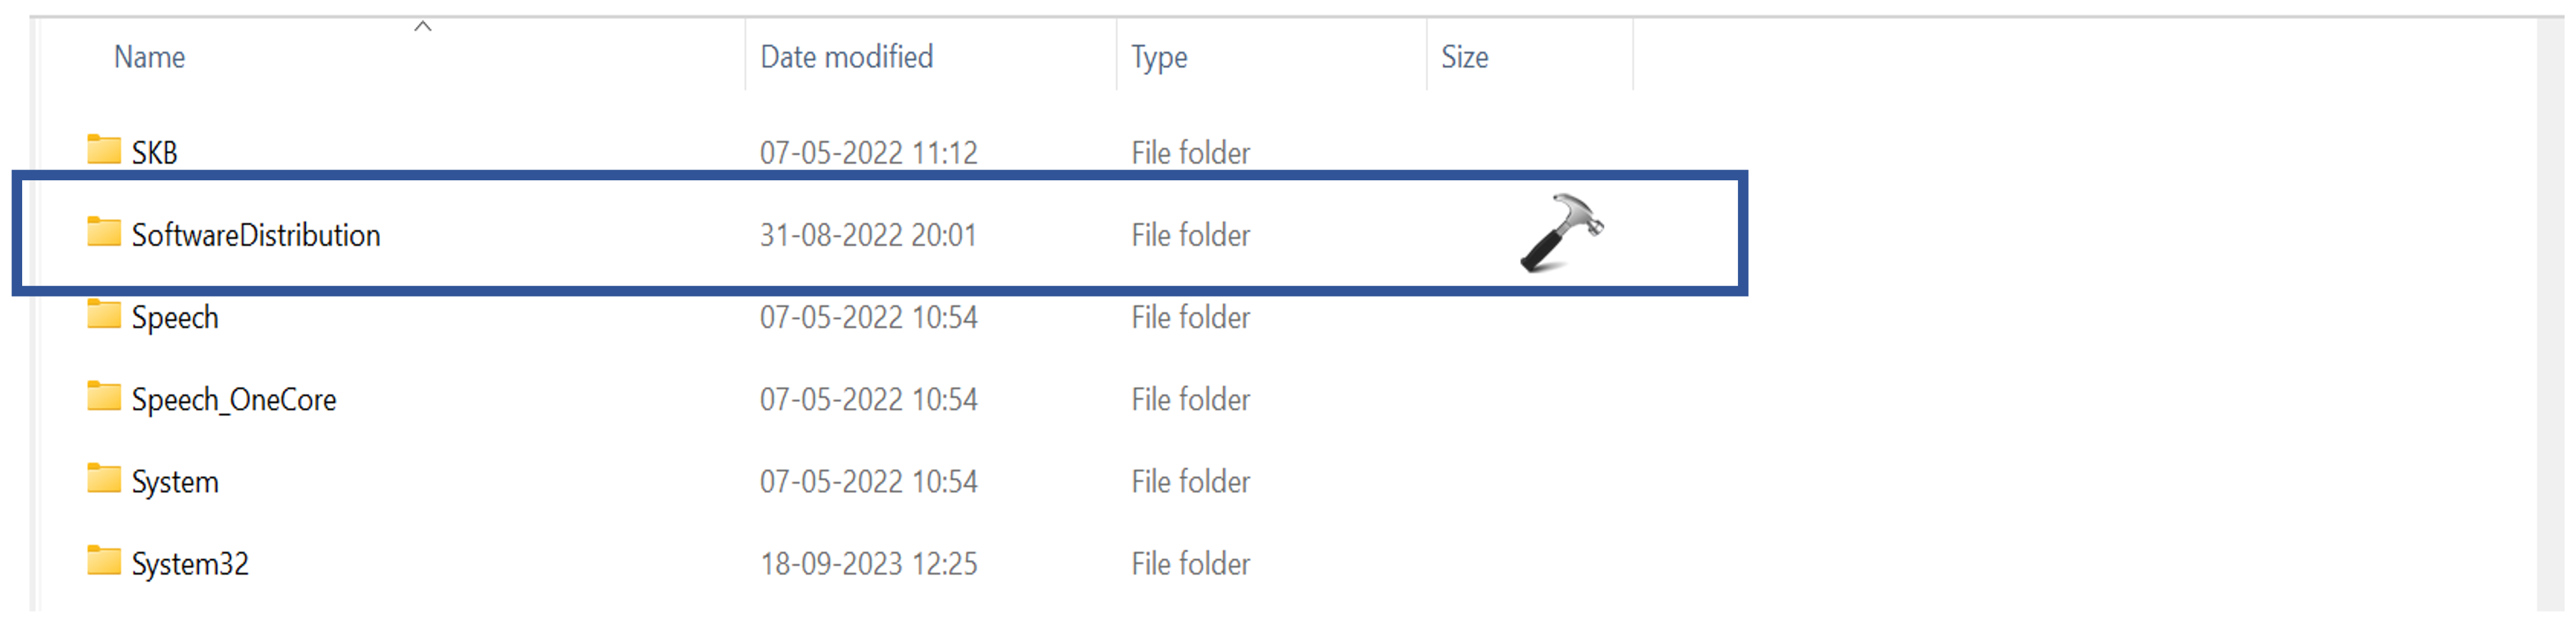Click the hammer watermark icon
This screenshot has height=623, width=2576.
1561,233
